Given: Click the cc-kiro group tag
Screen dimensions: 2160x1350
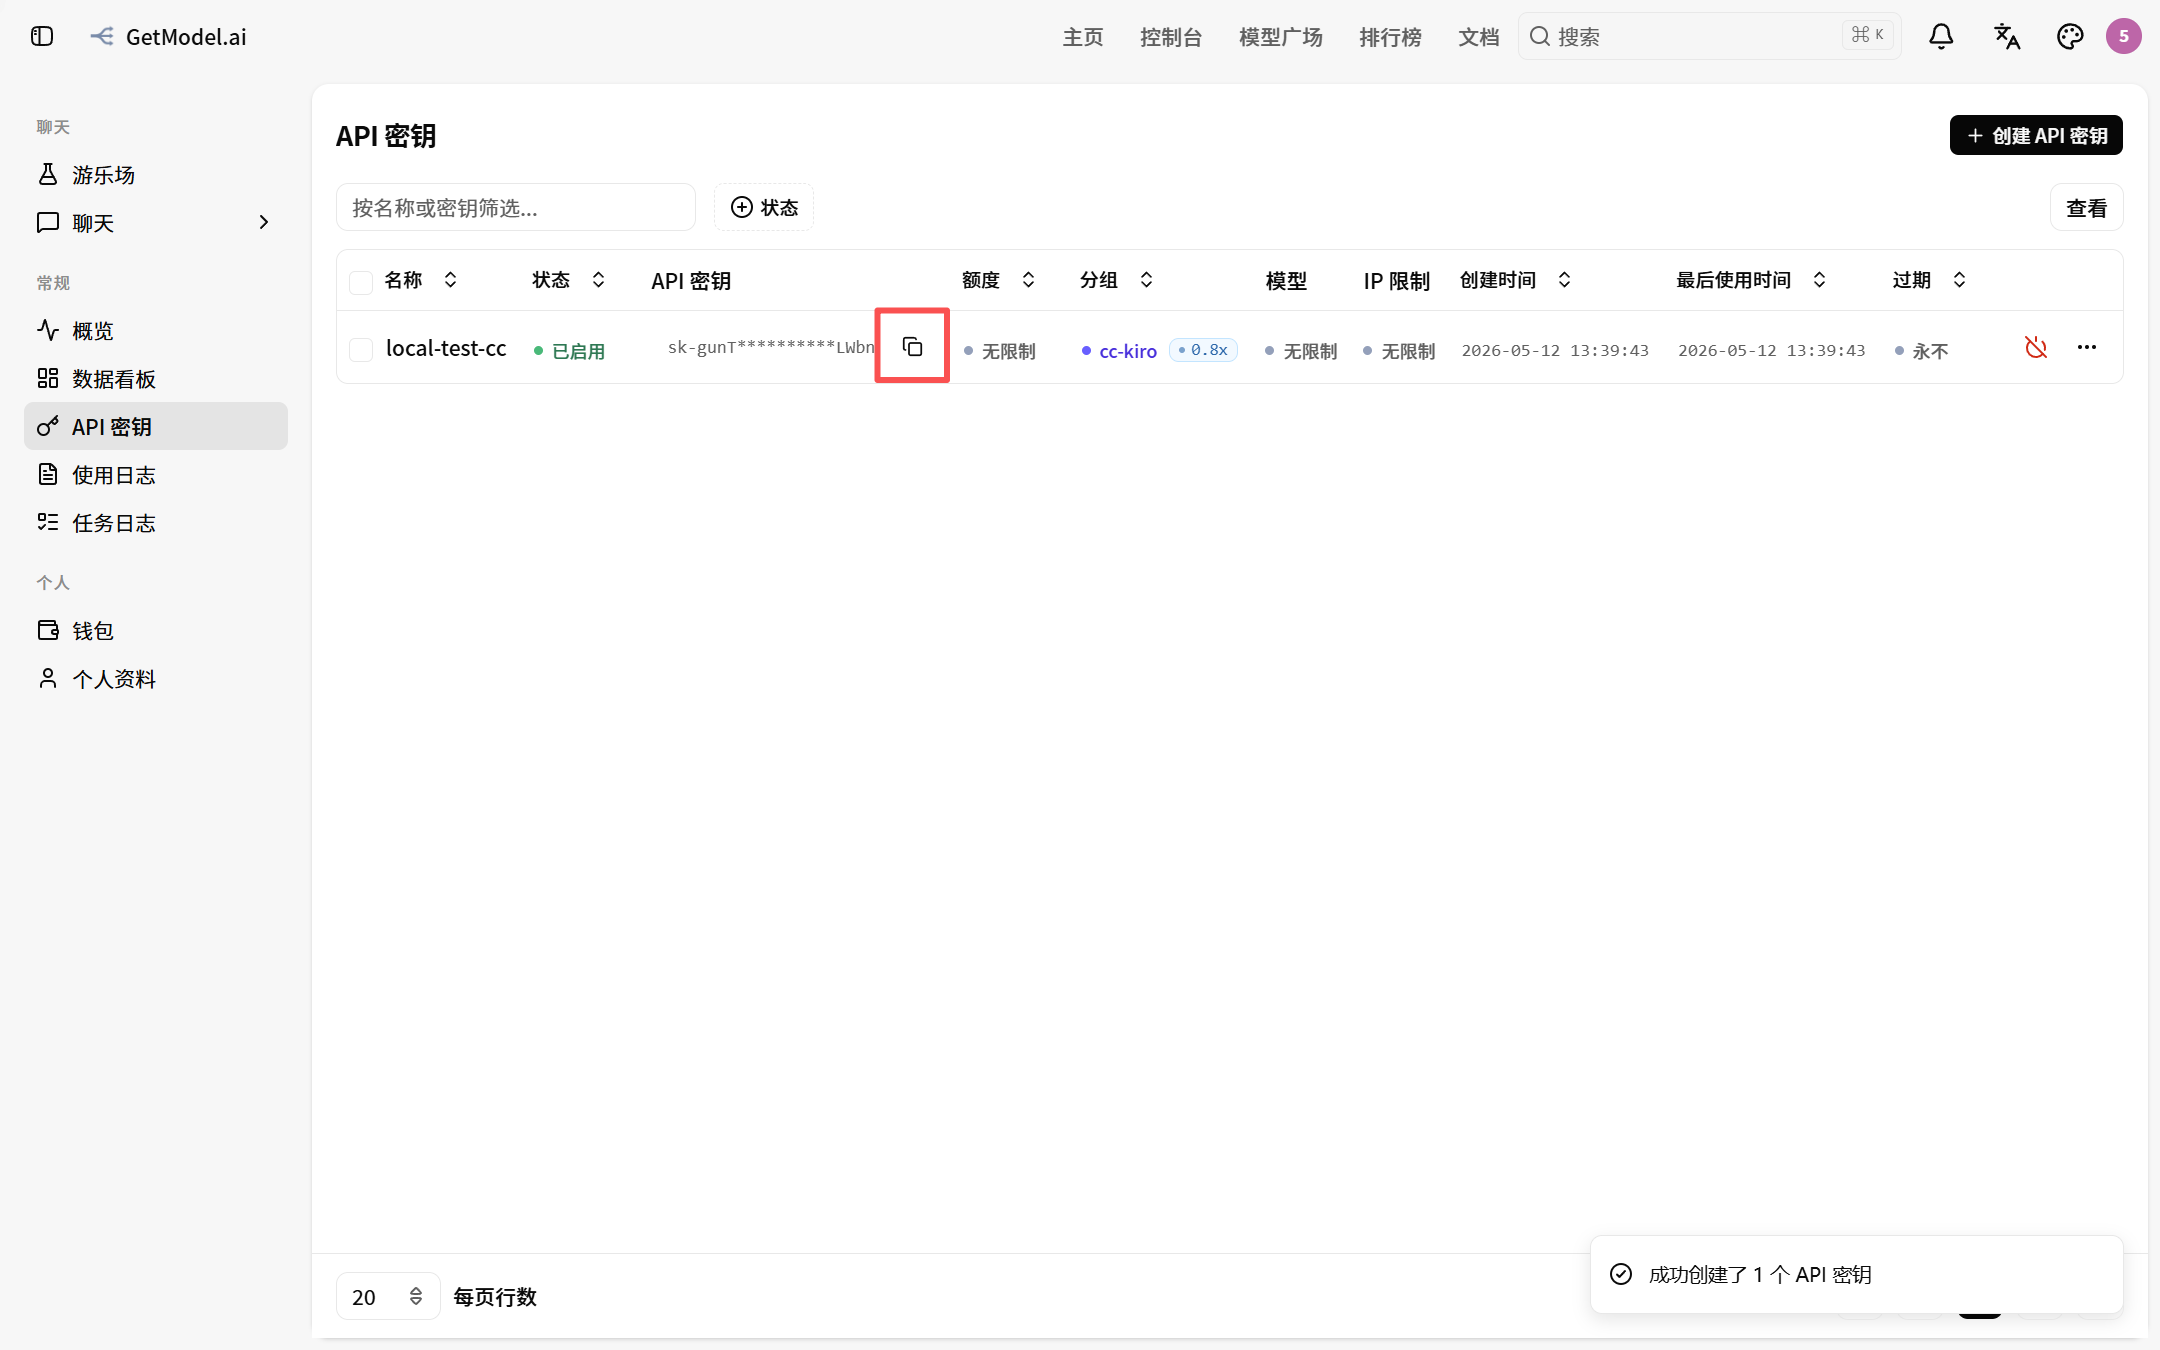Looking at the screenshot, I should point(1119,351).
